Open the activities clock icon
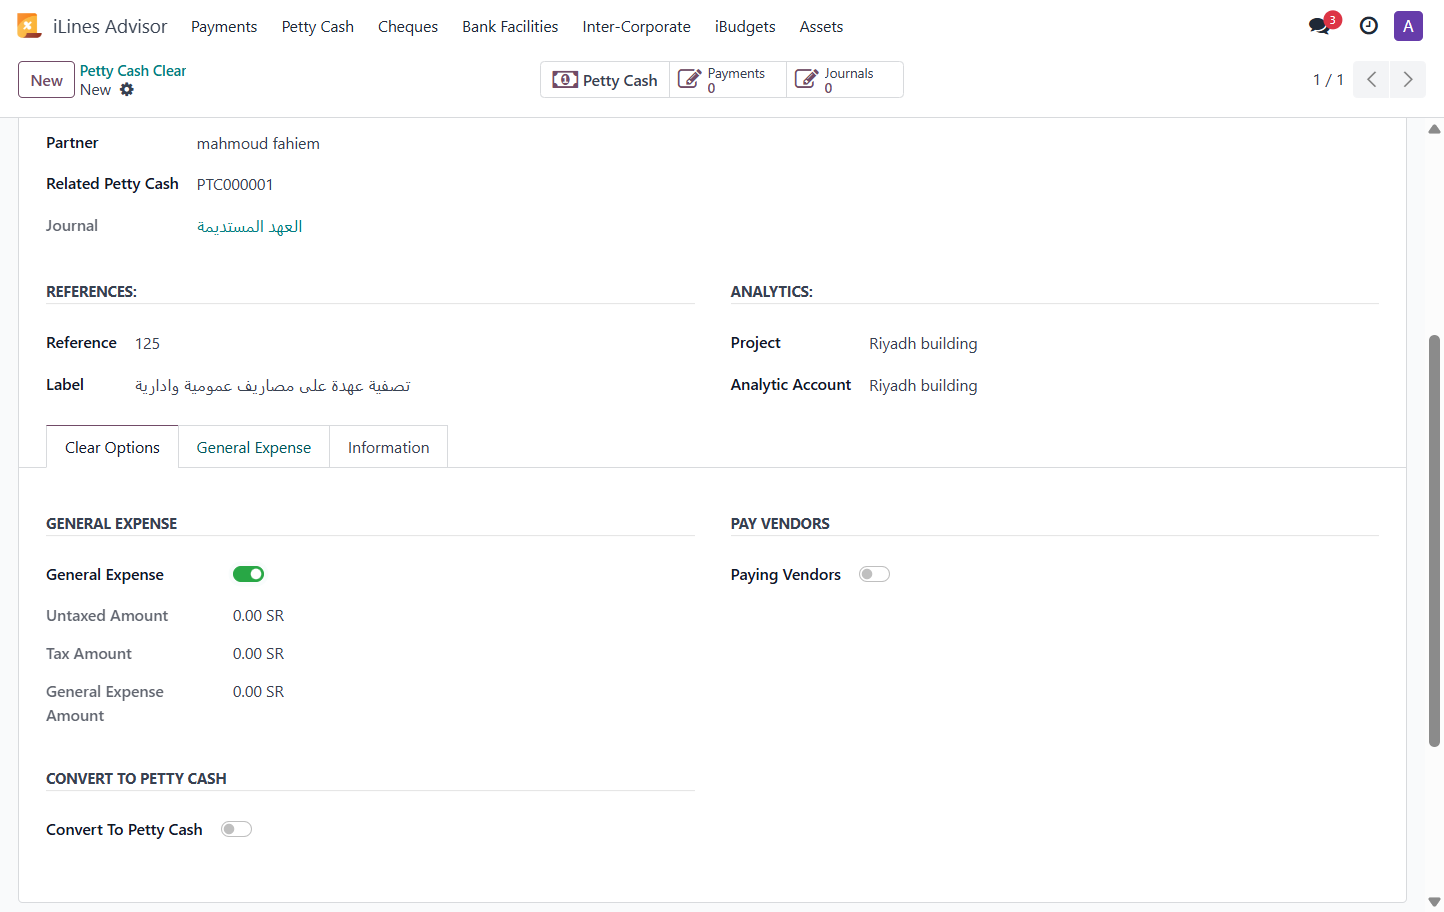 pyautogui.click(x=1369, y=26)
